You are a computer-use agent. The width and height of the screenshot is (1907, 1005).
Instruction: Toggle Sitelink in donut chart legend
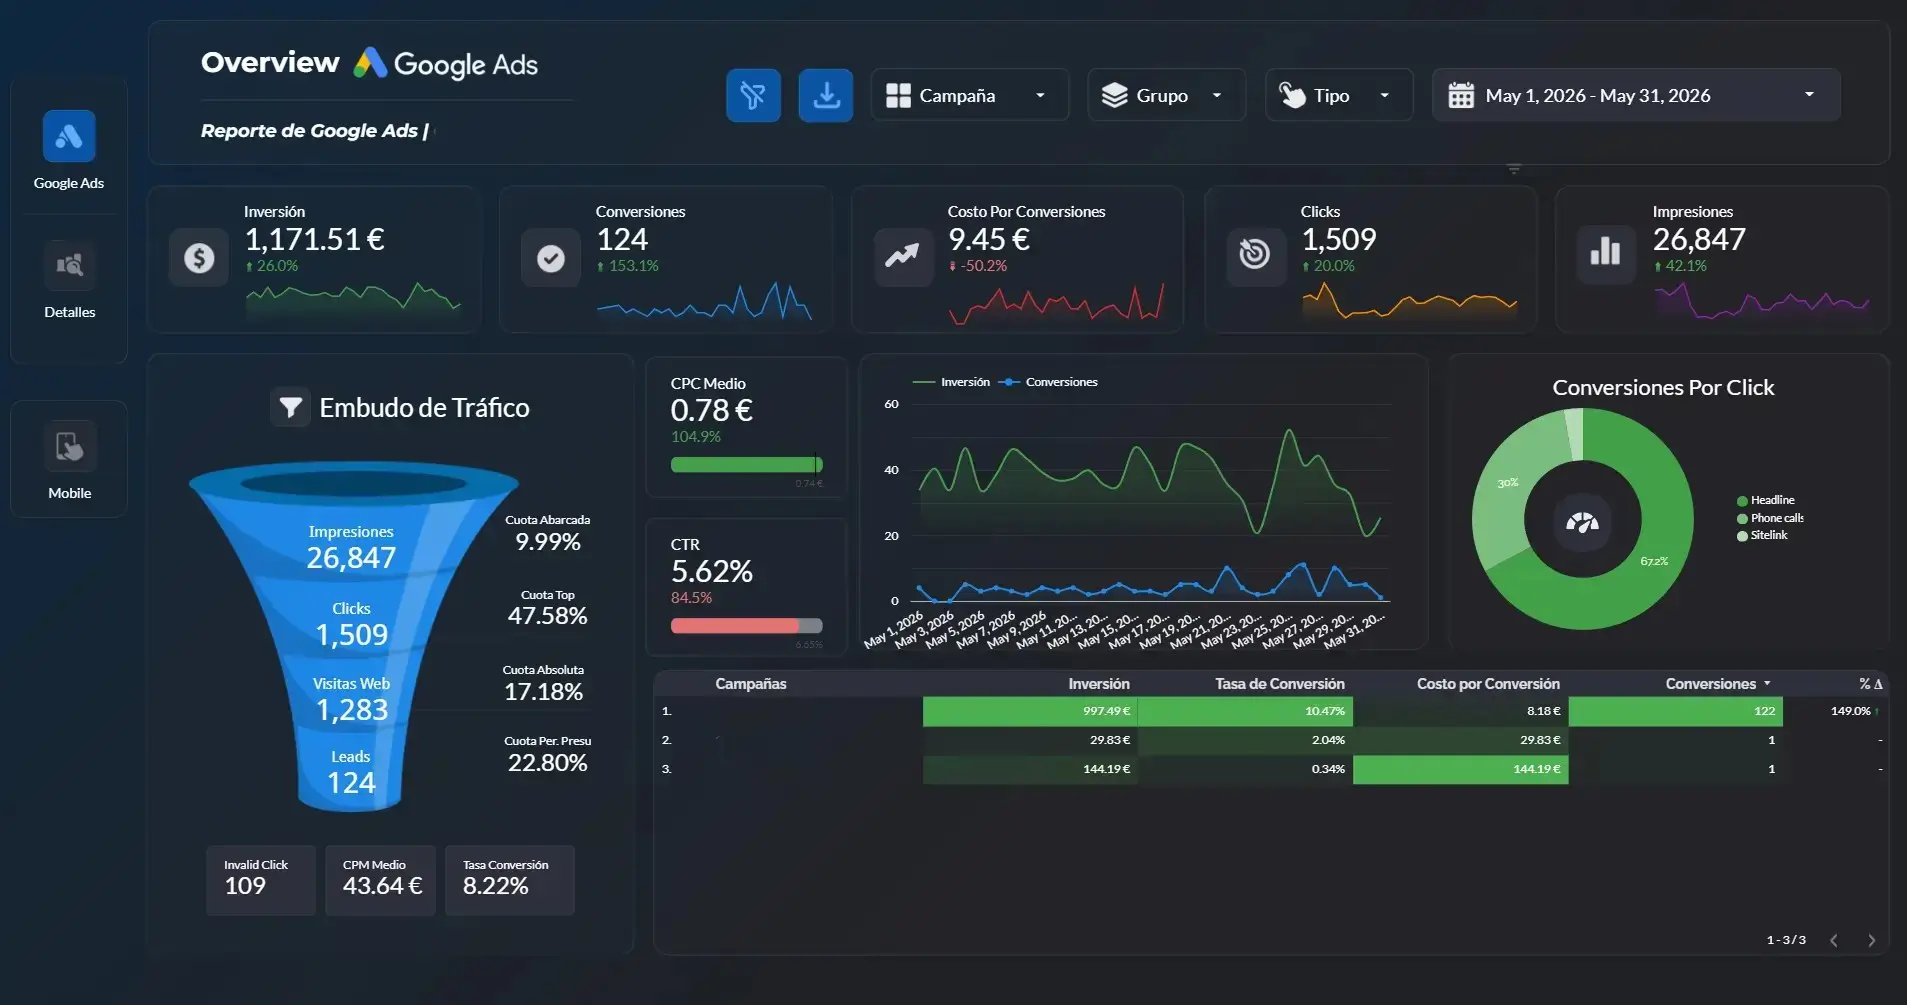pyautogui.click(x=1762, y=535)
